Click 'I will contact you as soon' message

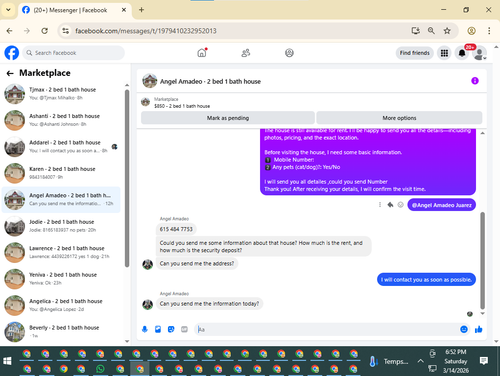[426, 279]
